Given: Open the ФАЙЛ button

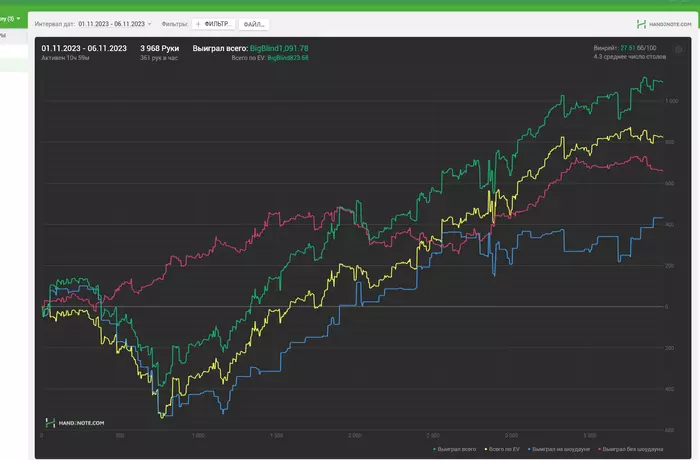Looking at the screenshot, I should pos(254,24).
